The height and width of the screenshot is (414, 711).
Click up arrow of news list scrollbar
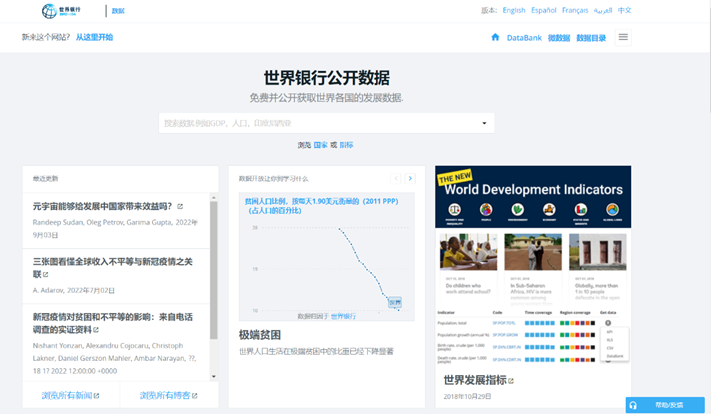[214, 198]
